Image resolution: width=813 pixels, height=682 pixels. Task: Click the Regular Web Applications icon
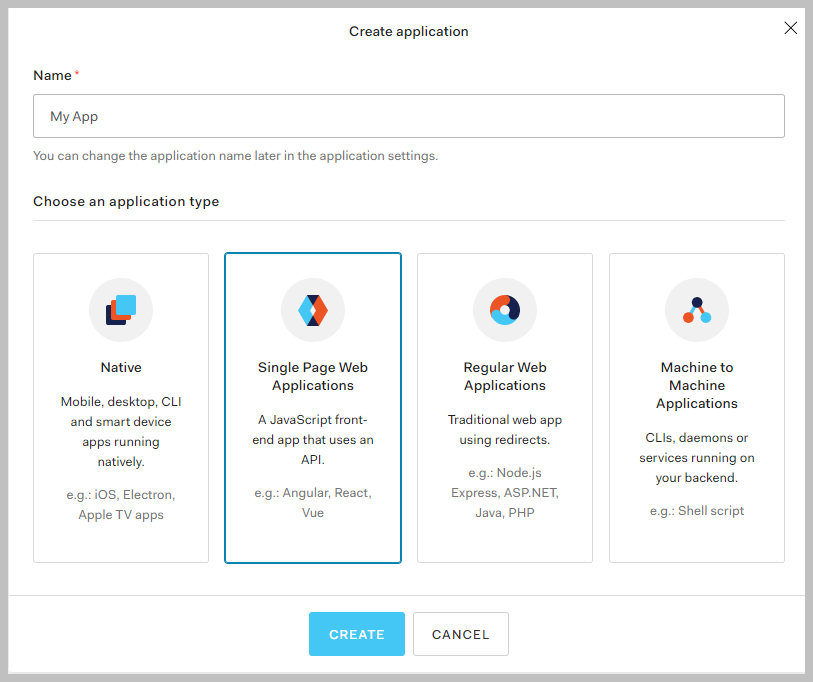pyautogui.click(x=505, y=310)
